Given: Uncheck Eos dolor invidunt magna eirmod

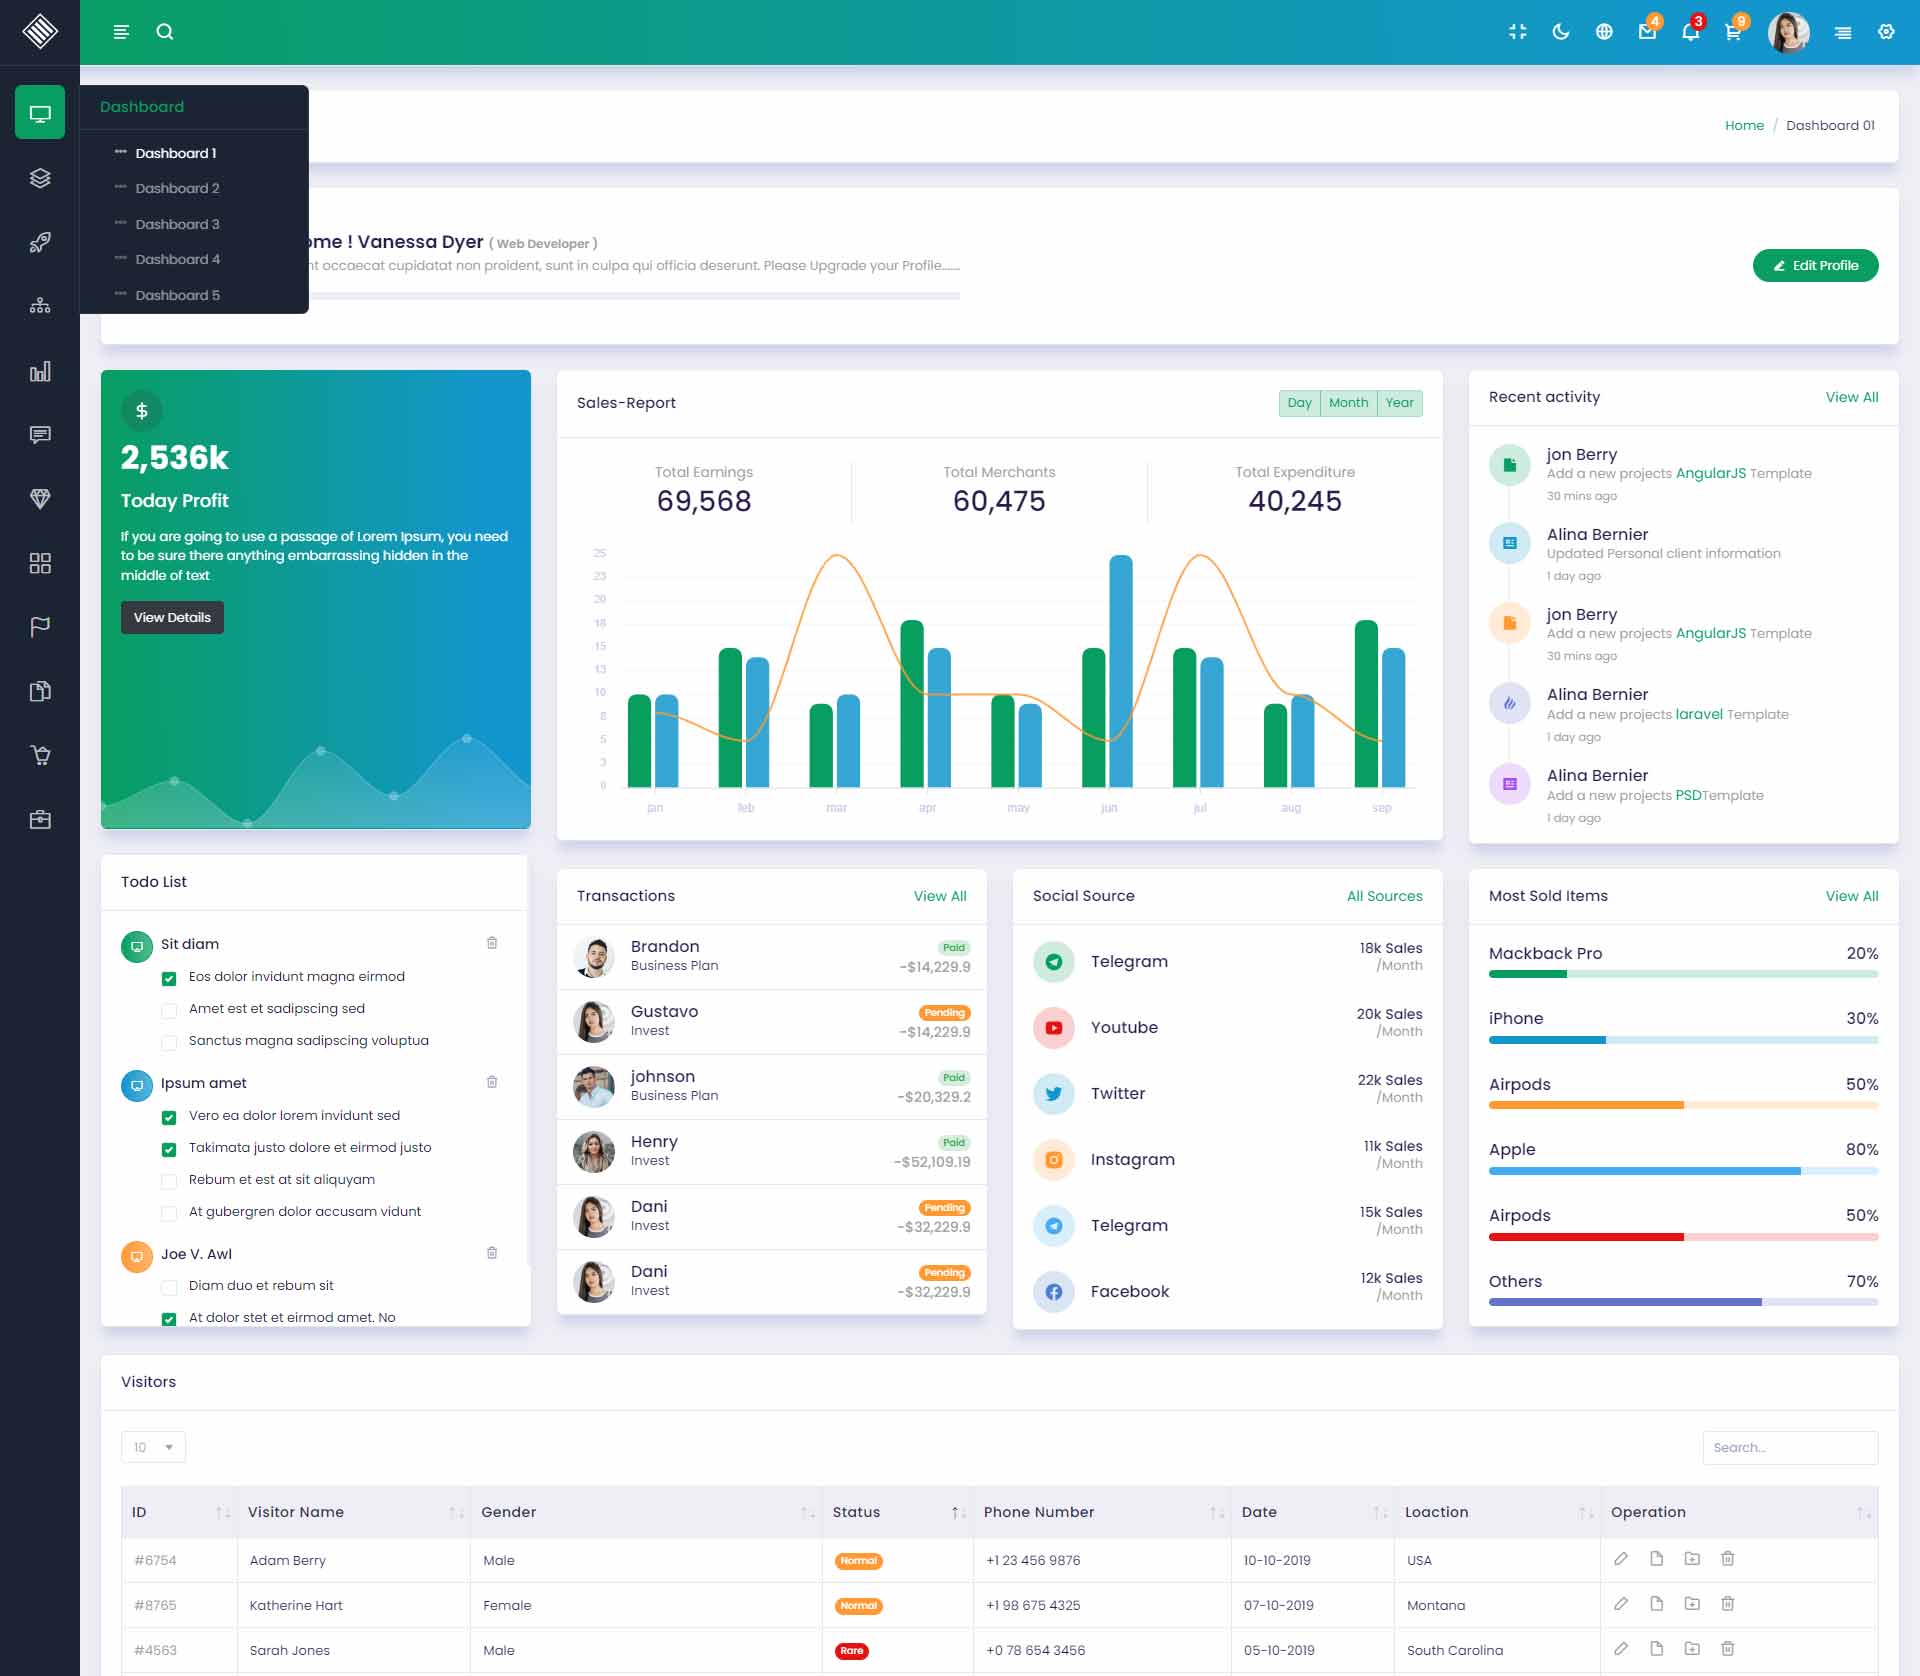Looking at the screenshot, I should pos(169,978).
